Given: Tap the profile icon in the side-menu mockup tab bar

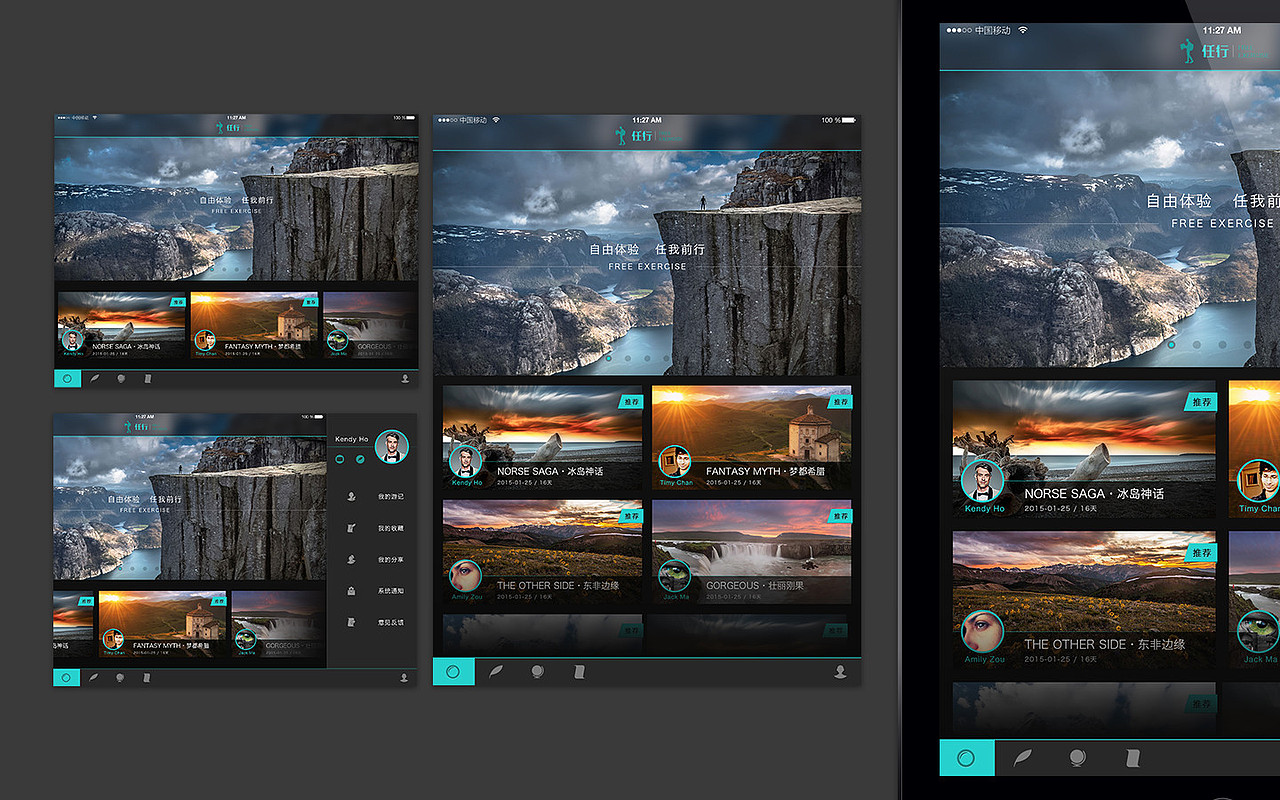Looking at the screenshot, I should [405, 677].
